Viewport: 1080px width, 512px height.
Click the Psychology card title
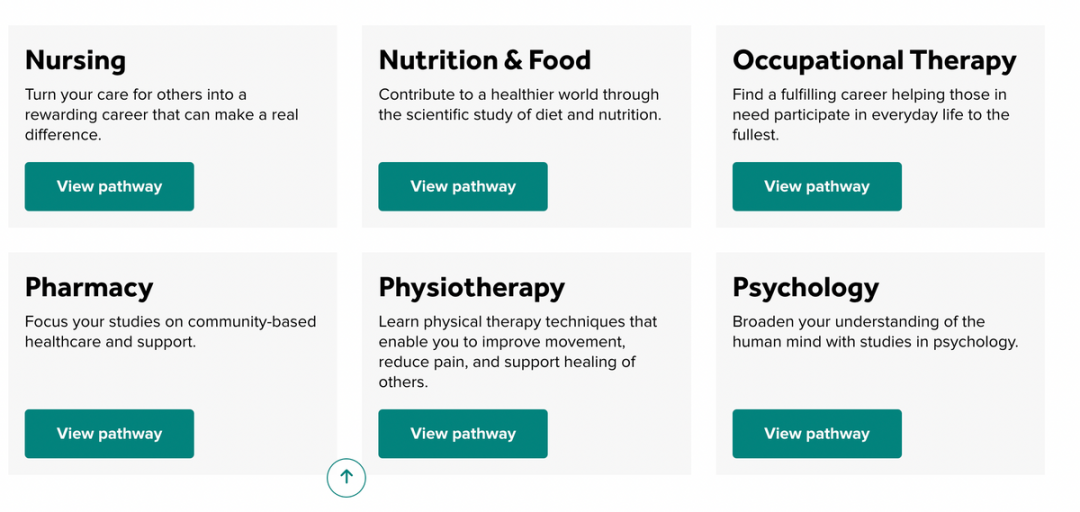(x=805, y=287)
